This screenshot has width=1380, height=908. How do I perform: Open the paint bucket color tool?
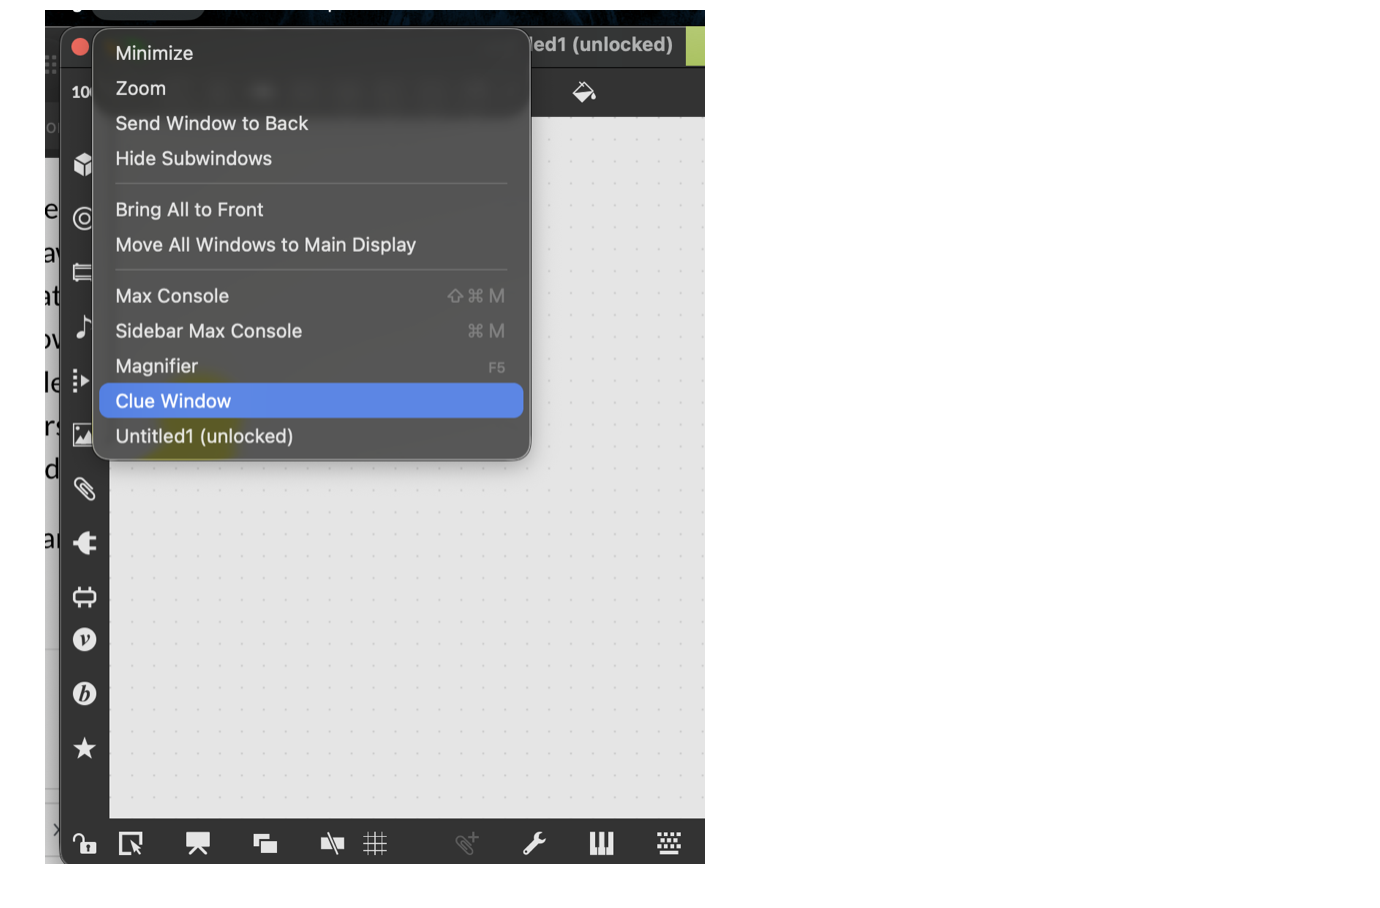(584, 93)
